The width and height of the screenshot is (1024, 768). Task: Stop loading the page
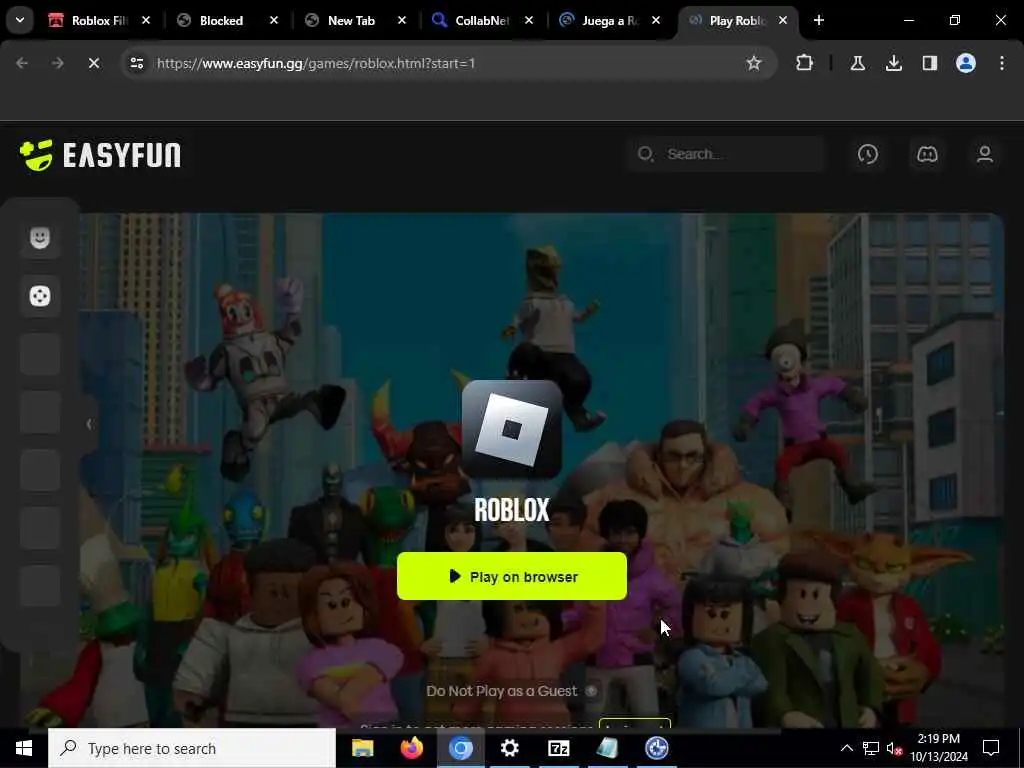click(93, 63)
